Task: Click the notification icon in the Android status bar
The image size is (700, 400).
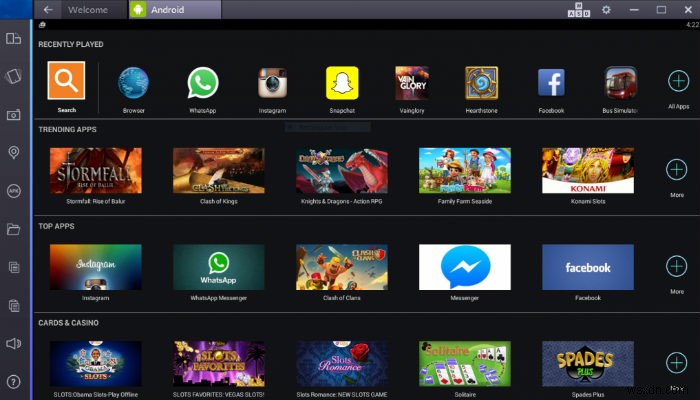Action: [x=42, y=25]
